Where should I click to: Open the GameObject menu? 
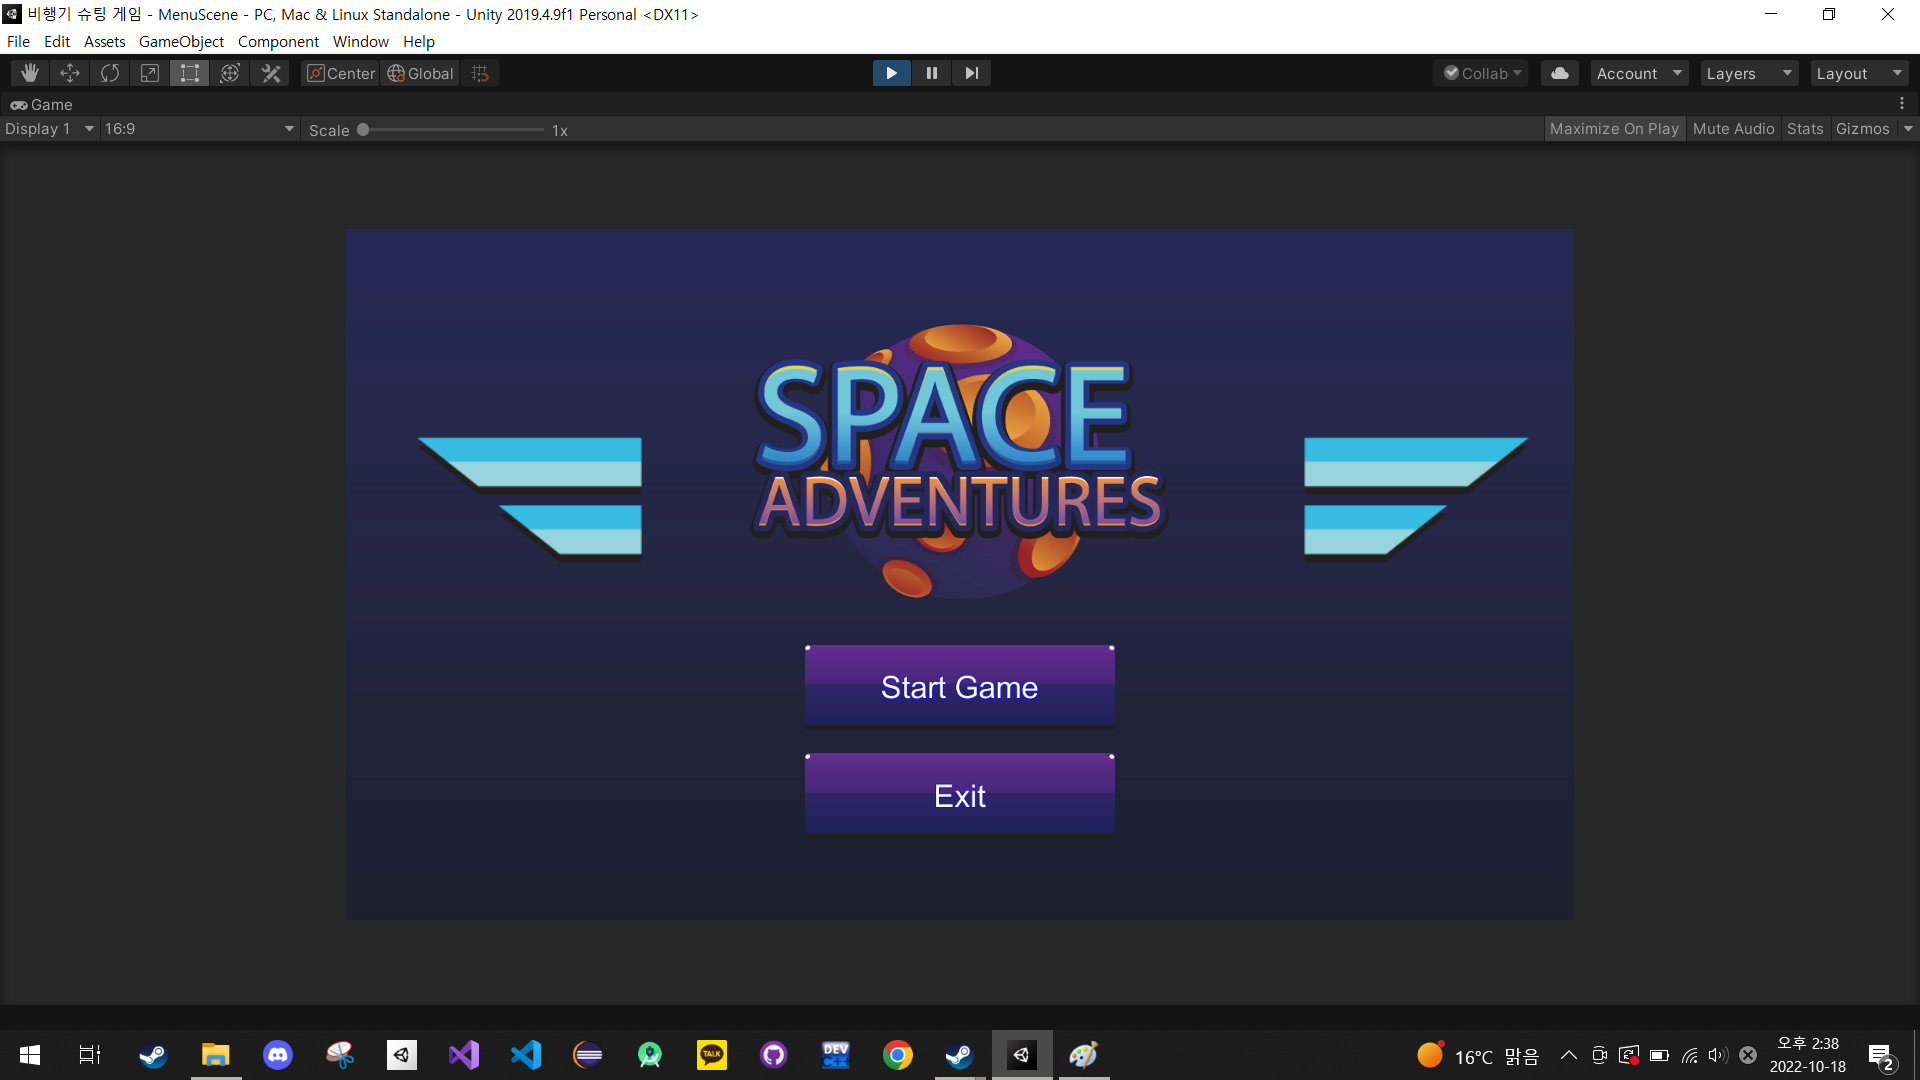click(x=181, y=41)
